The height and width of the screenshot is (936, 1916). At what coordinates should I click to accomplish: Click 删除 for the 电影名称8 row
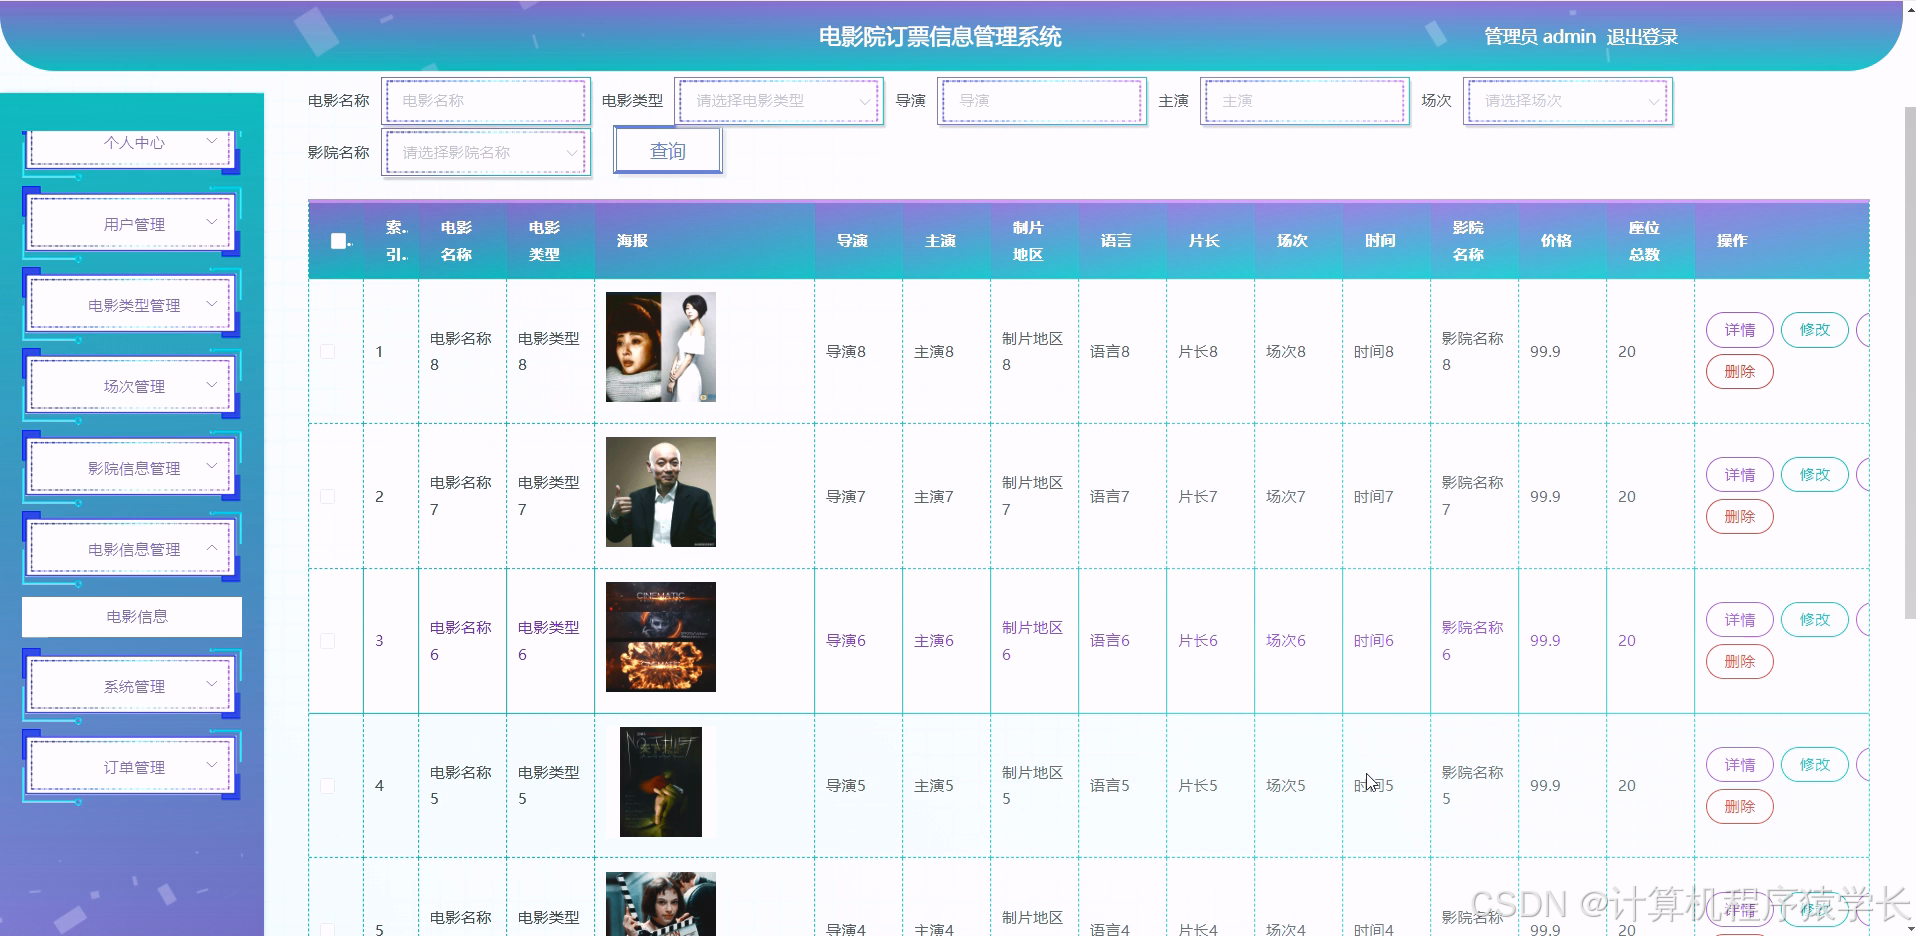pos(1739,372)
